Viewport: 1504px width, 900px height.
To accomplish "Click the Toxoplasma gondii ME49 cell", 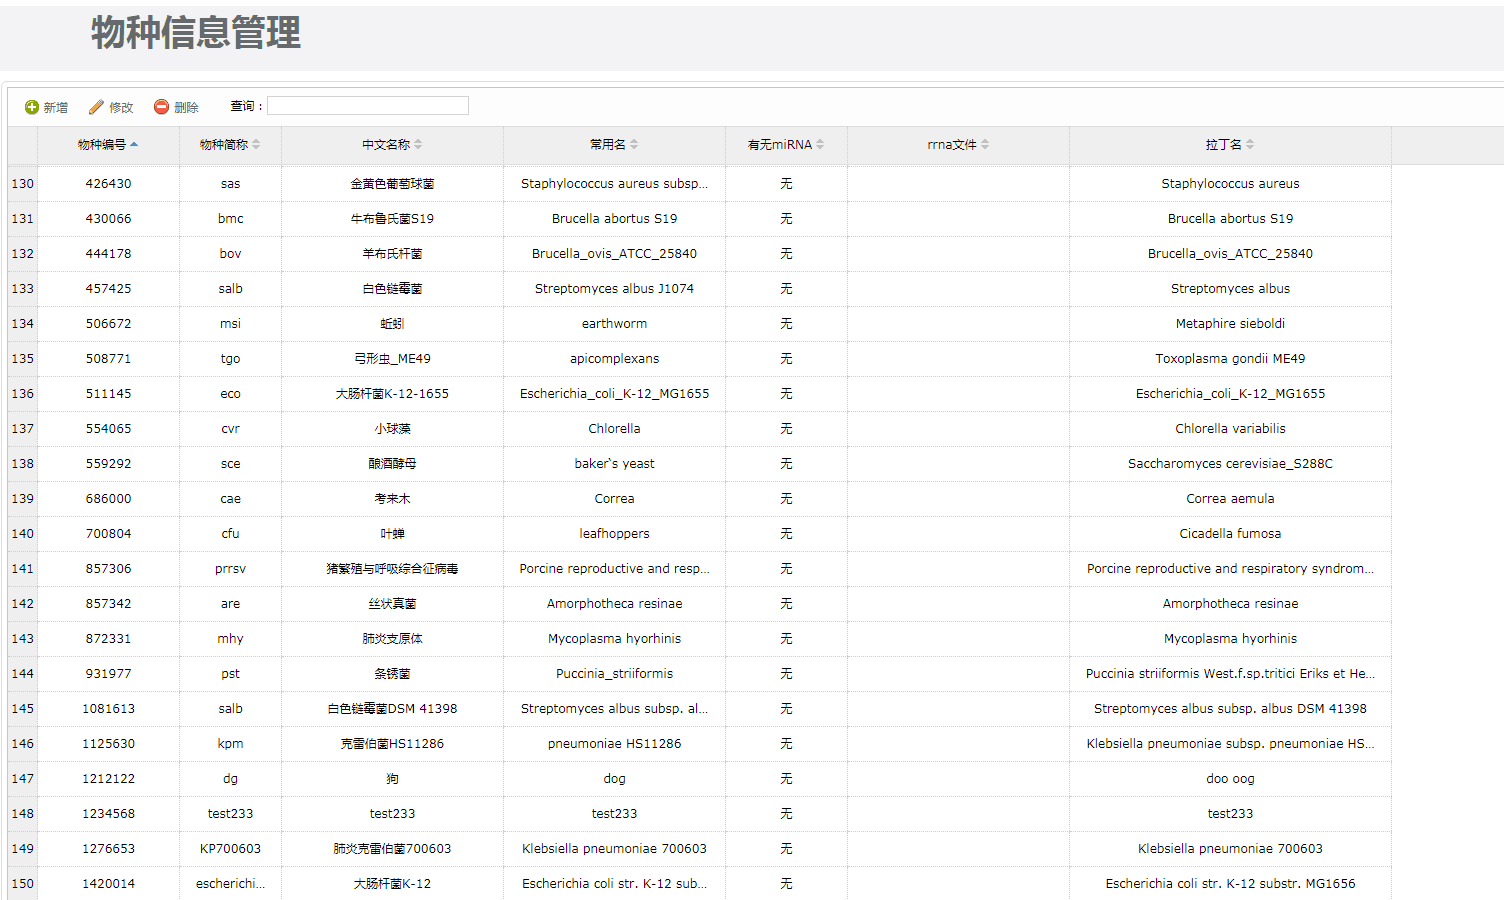I will pyautogui.click(x=1230, y=359).
